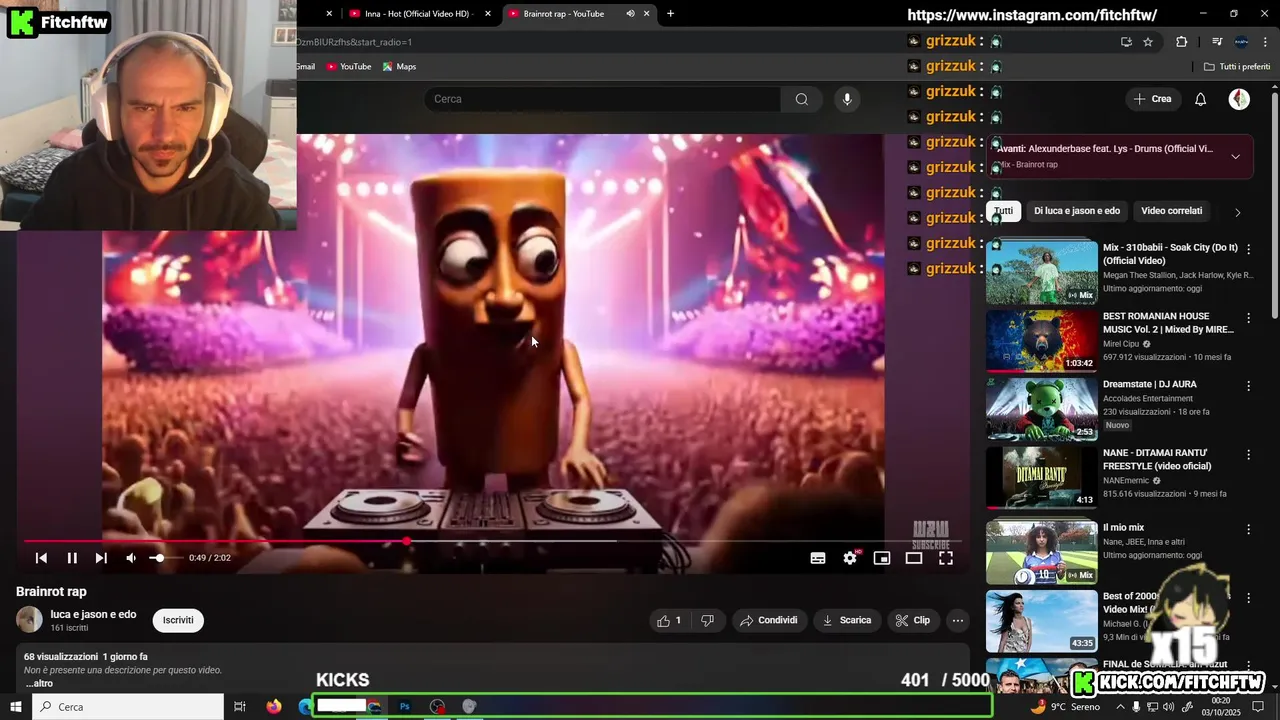Mute the video player volume
The width and height of the screenshot is (1280, 720).
131,558
